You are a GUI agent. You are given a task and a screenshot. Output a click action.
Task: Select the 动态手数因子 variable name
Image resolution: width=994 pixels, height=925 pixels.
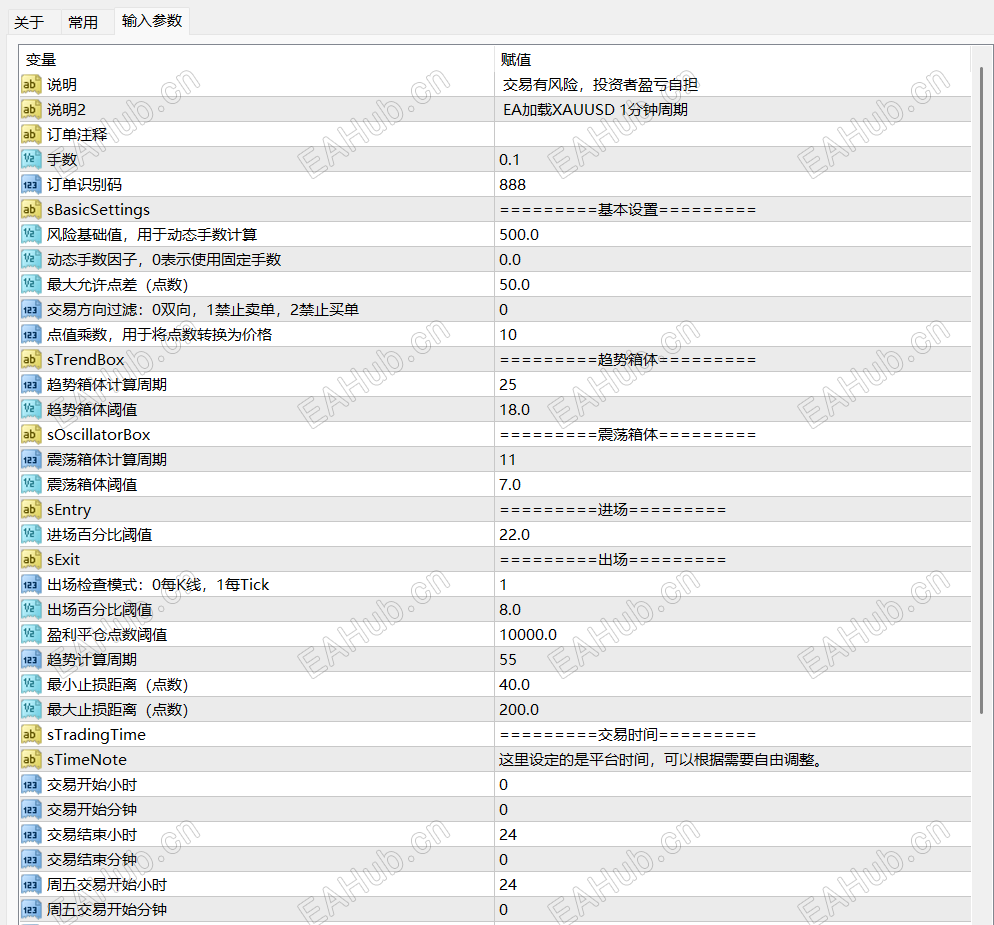click(x=164, y=259)
